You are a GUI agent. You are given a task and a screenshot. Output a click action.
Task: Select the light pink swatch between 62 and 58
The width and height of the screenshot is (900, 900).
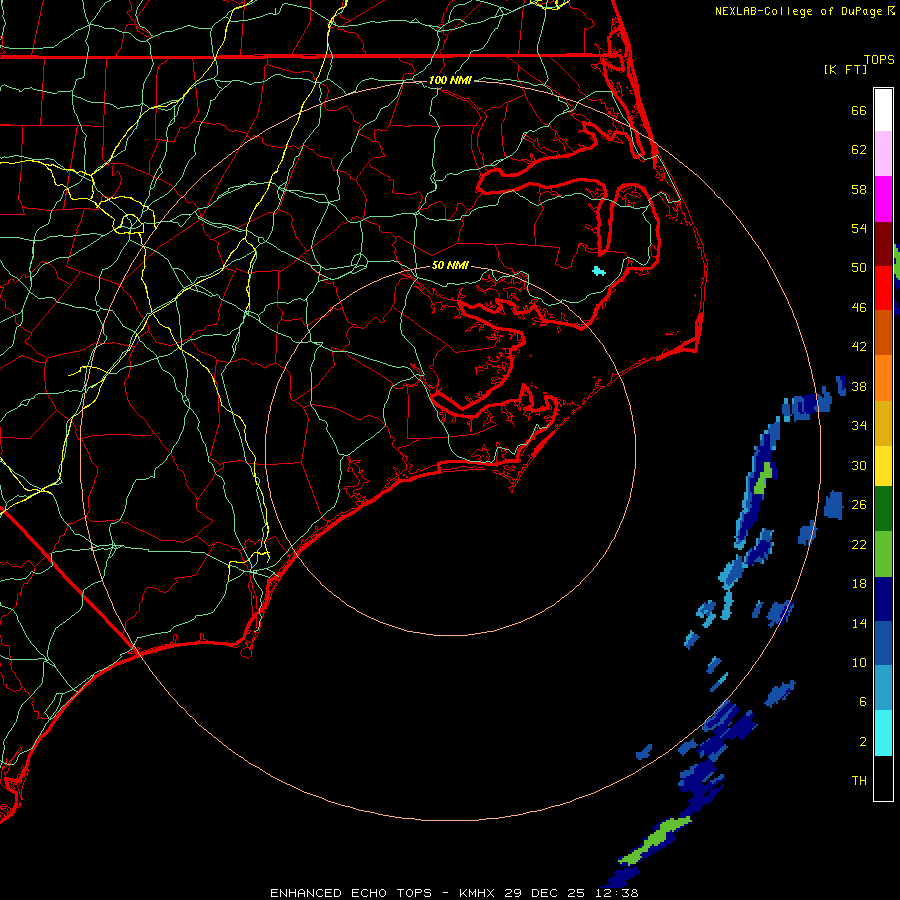[x=883, y=154]
